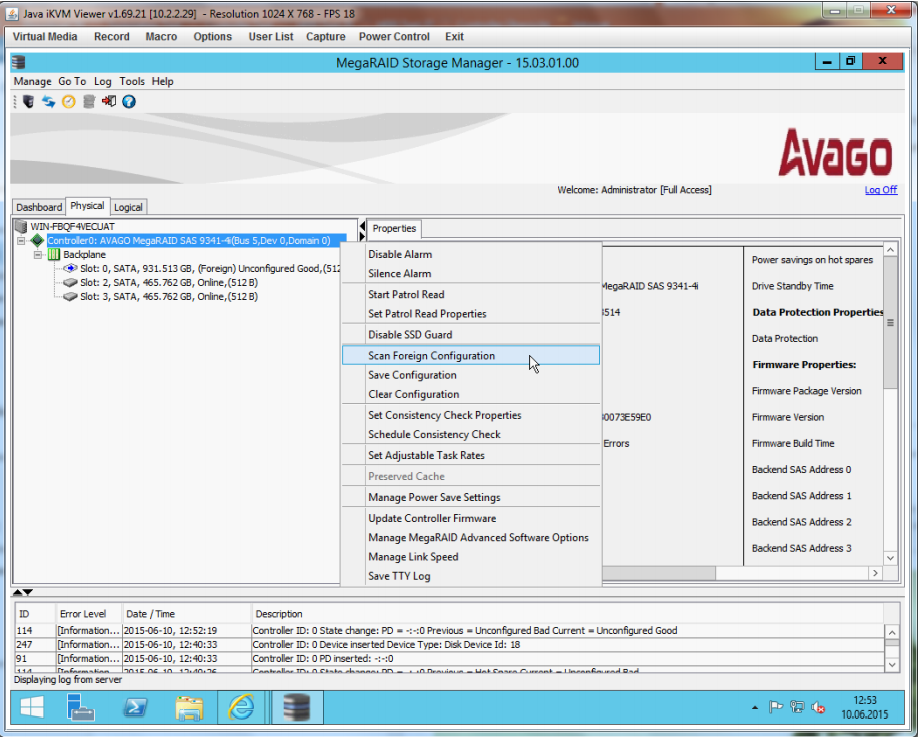Viewport: 918px width, 737px height.
Task: Open PowerShell from the taskbar
Action: (135, 708)
